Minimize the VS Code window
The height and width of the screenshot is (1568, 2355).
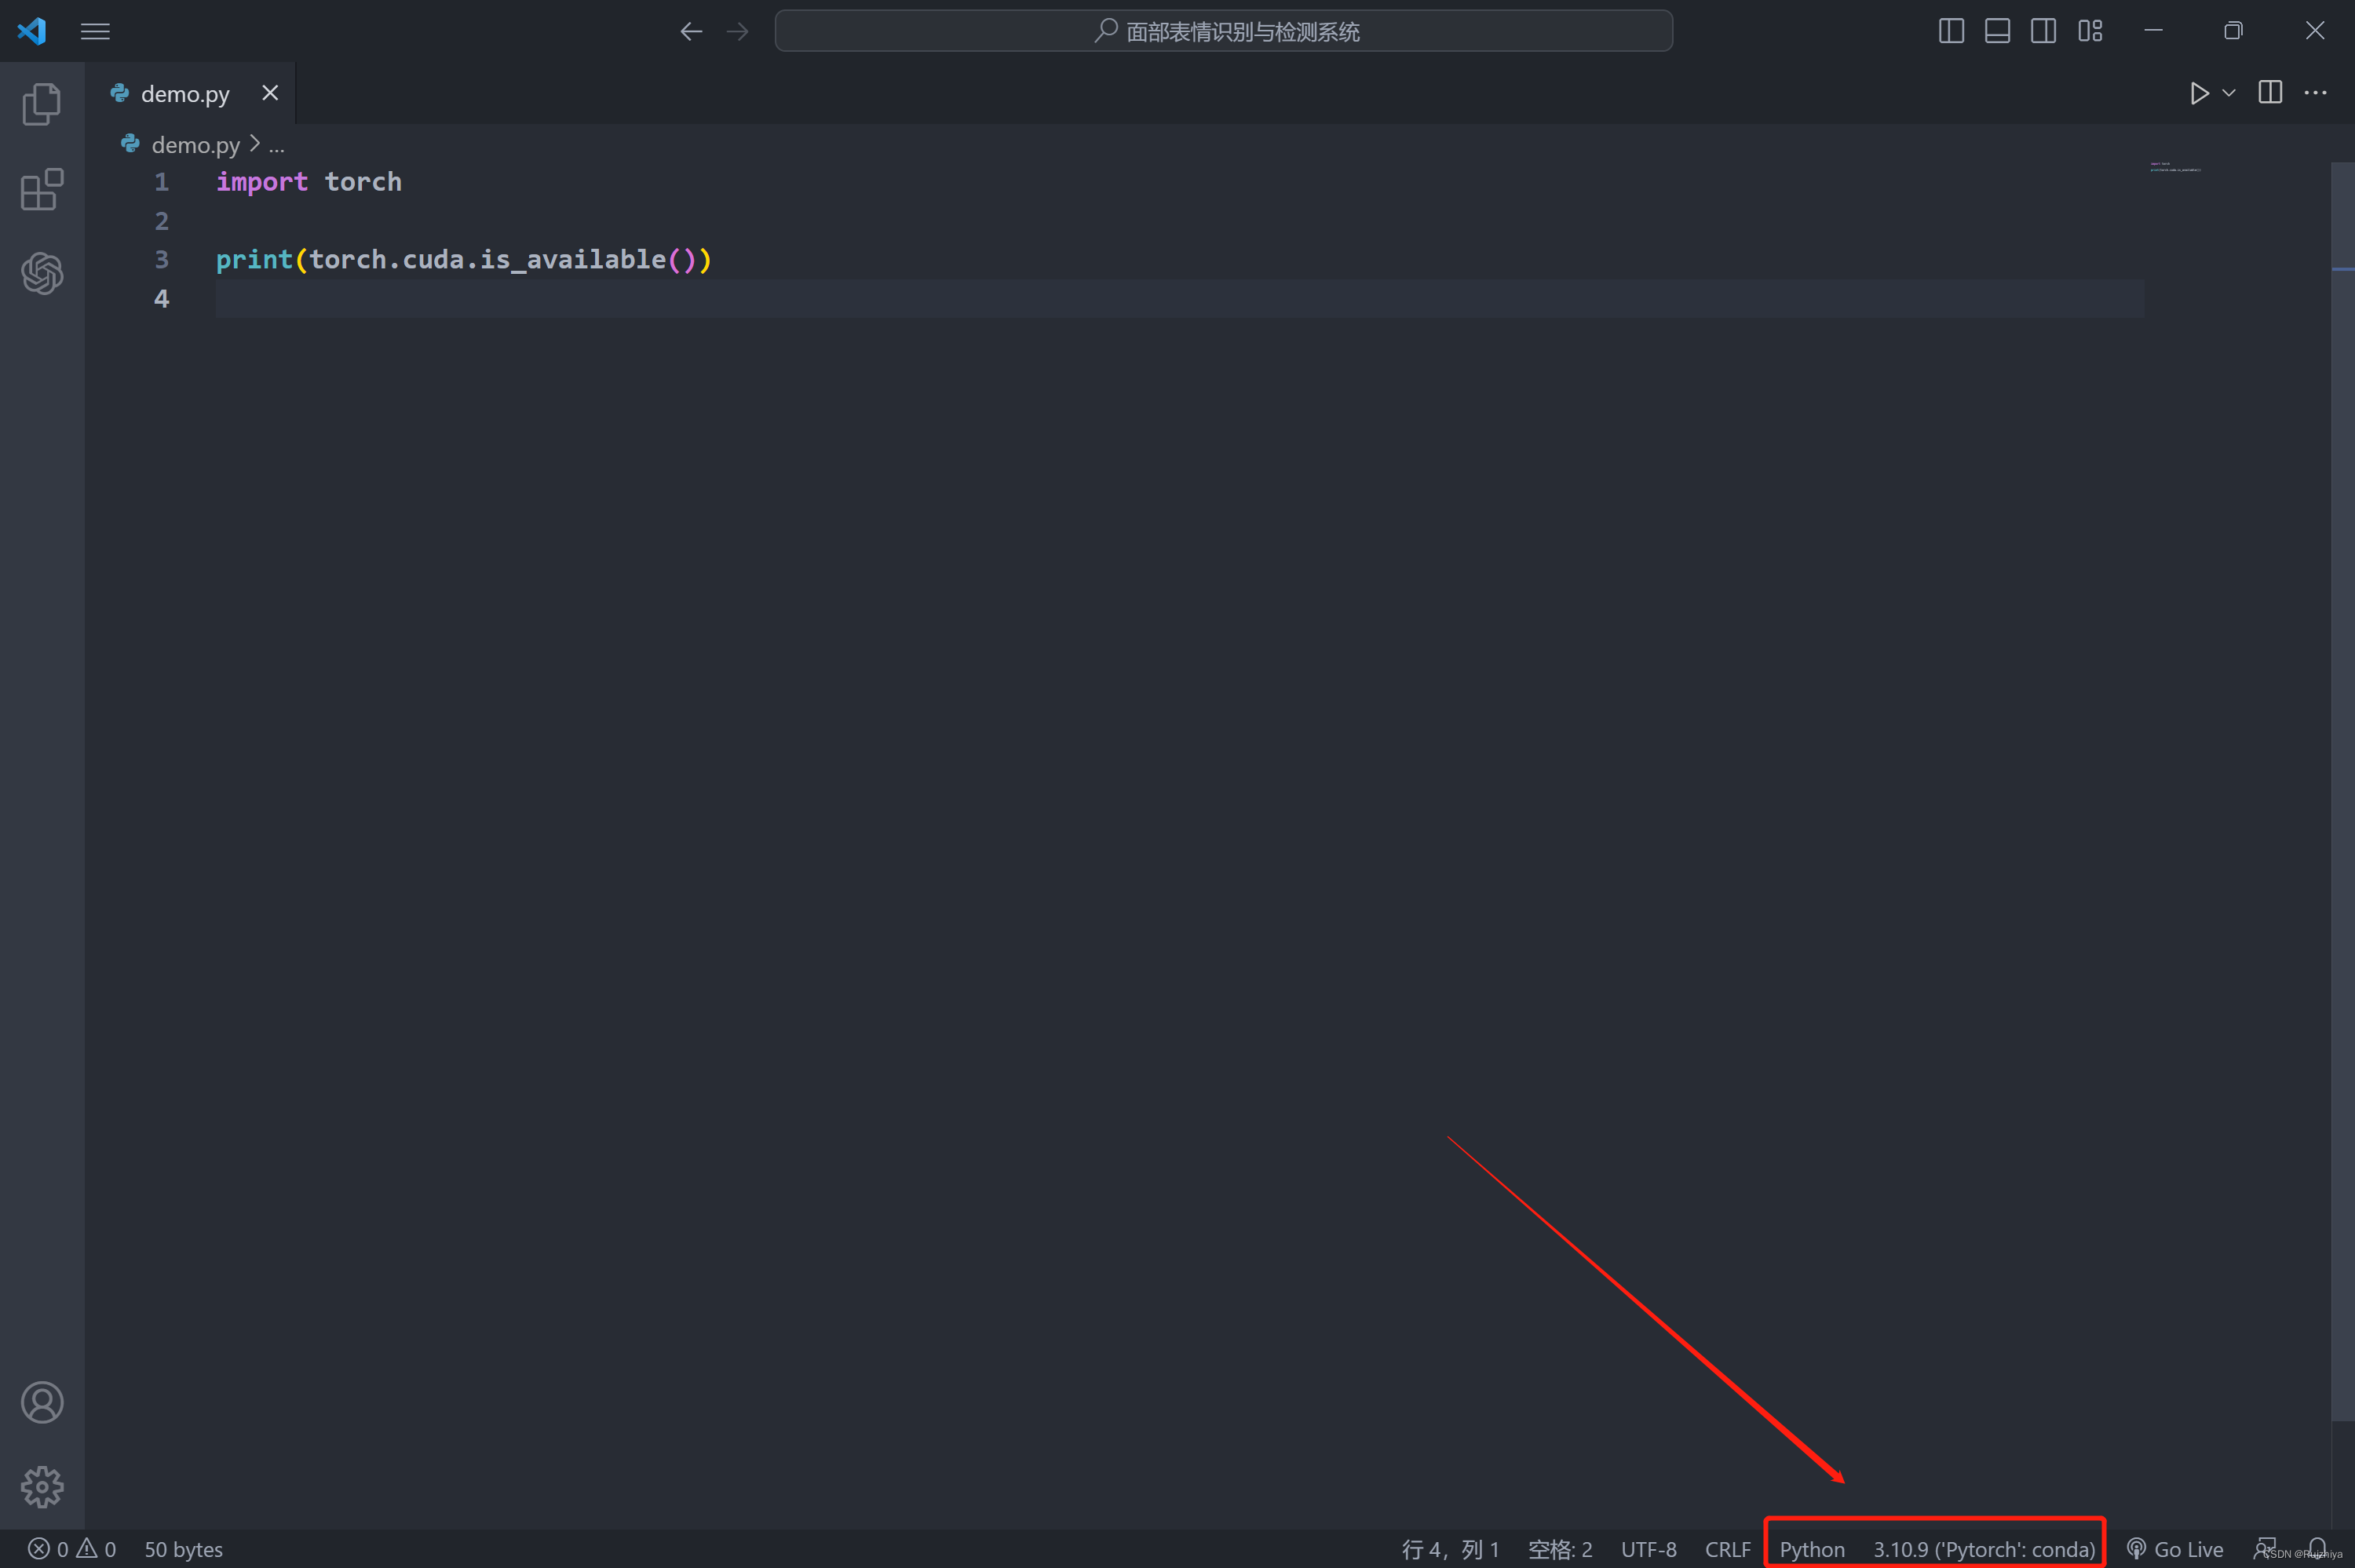2153,31
